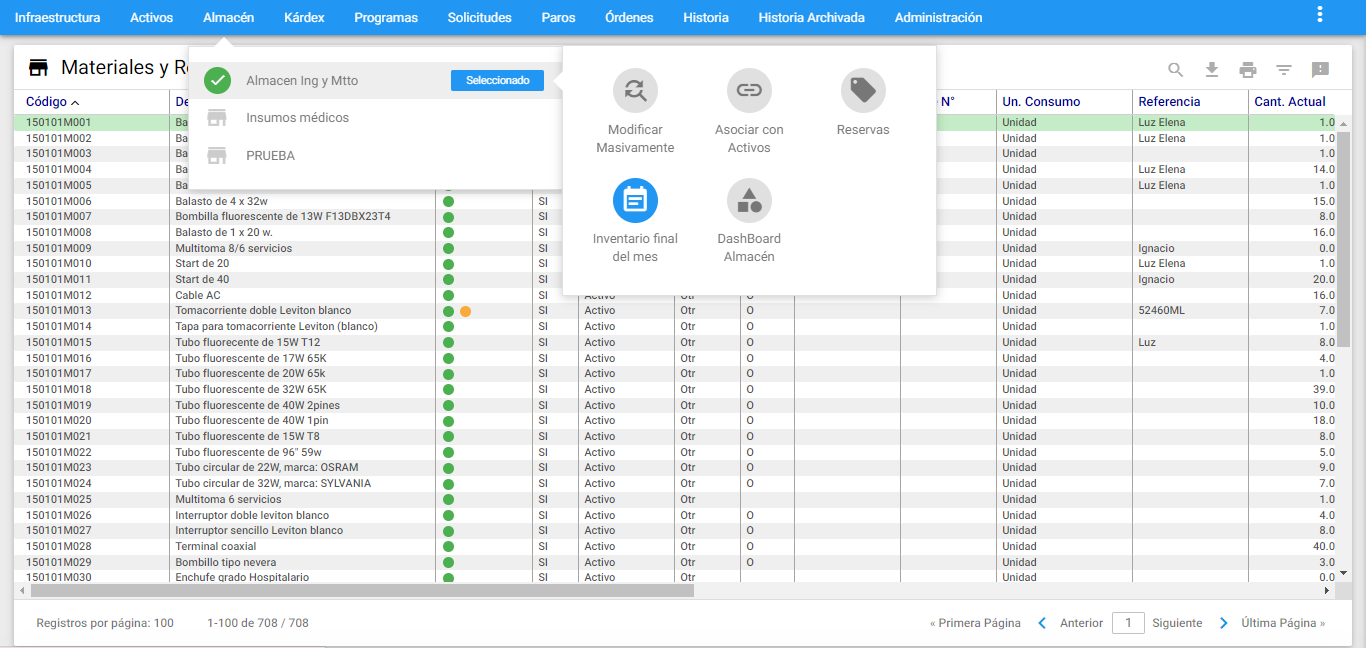Click the page number input field

(x=1128, y=623)
